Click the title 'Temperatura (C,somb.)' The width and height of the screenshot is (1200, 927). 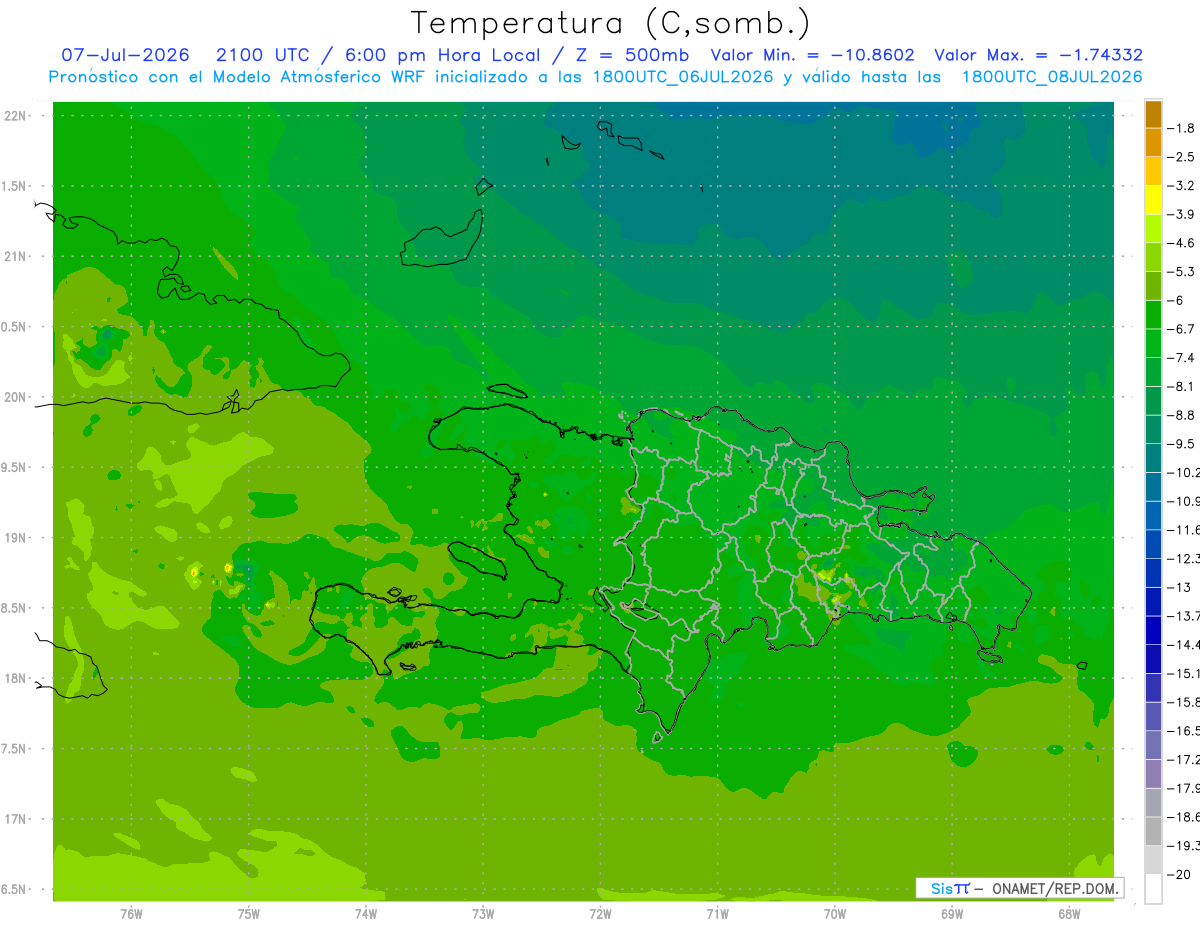tap(611, 24)
